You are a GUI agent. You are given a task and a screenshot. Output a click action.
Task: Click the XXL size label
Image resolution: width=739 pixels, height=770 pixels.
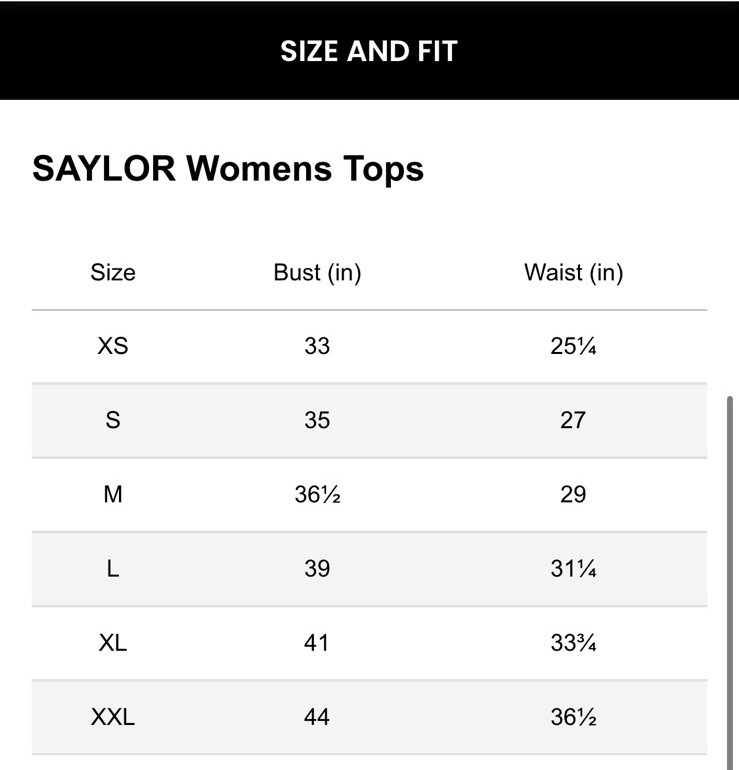pos(113,717)
